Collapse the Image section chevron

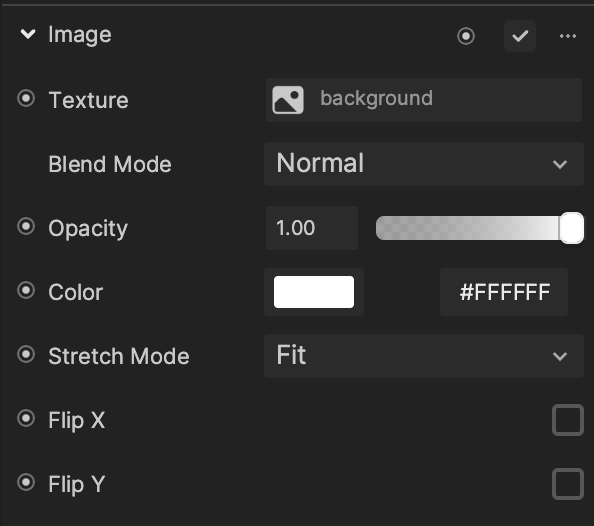click(x=28, y=34)
